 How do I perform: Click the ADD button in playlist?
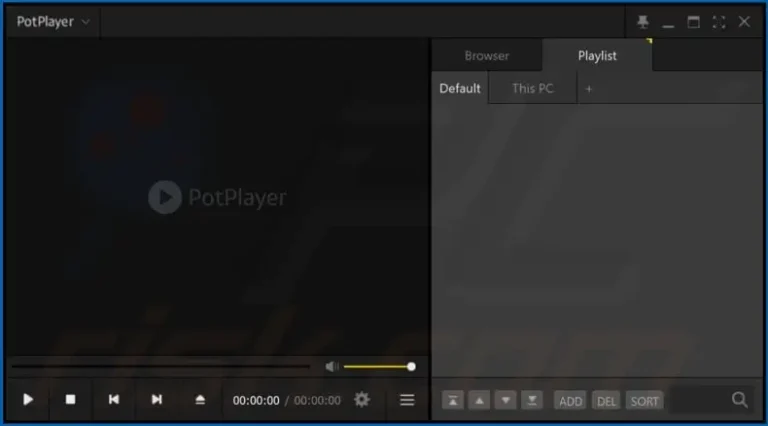coord(570,401)
